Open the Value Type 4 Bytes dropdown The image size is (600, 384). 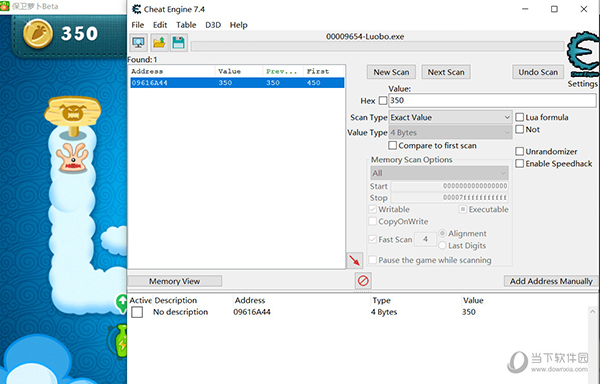(450, 132)
